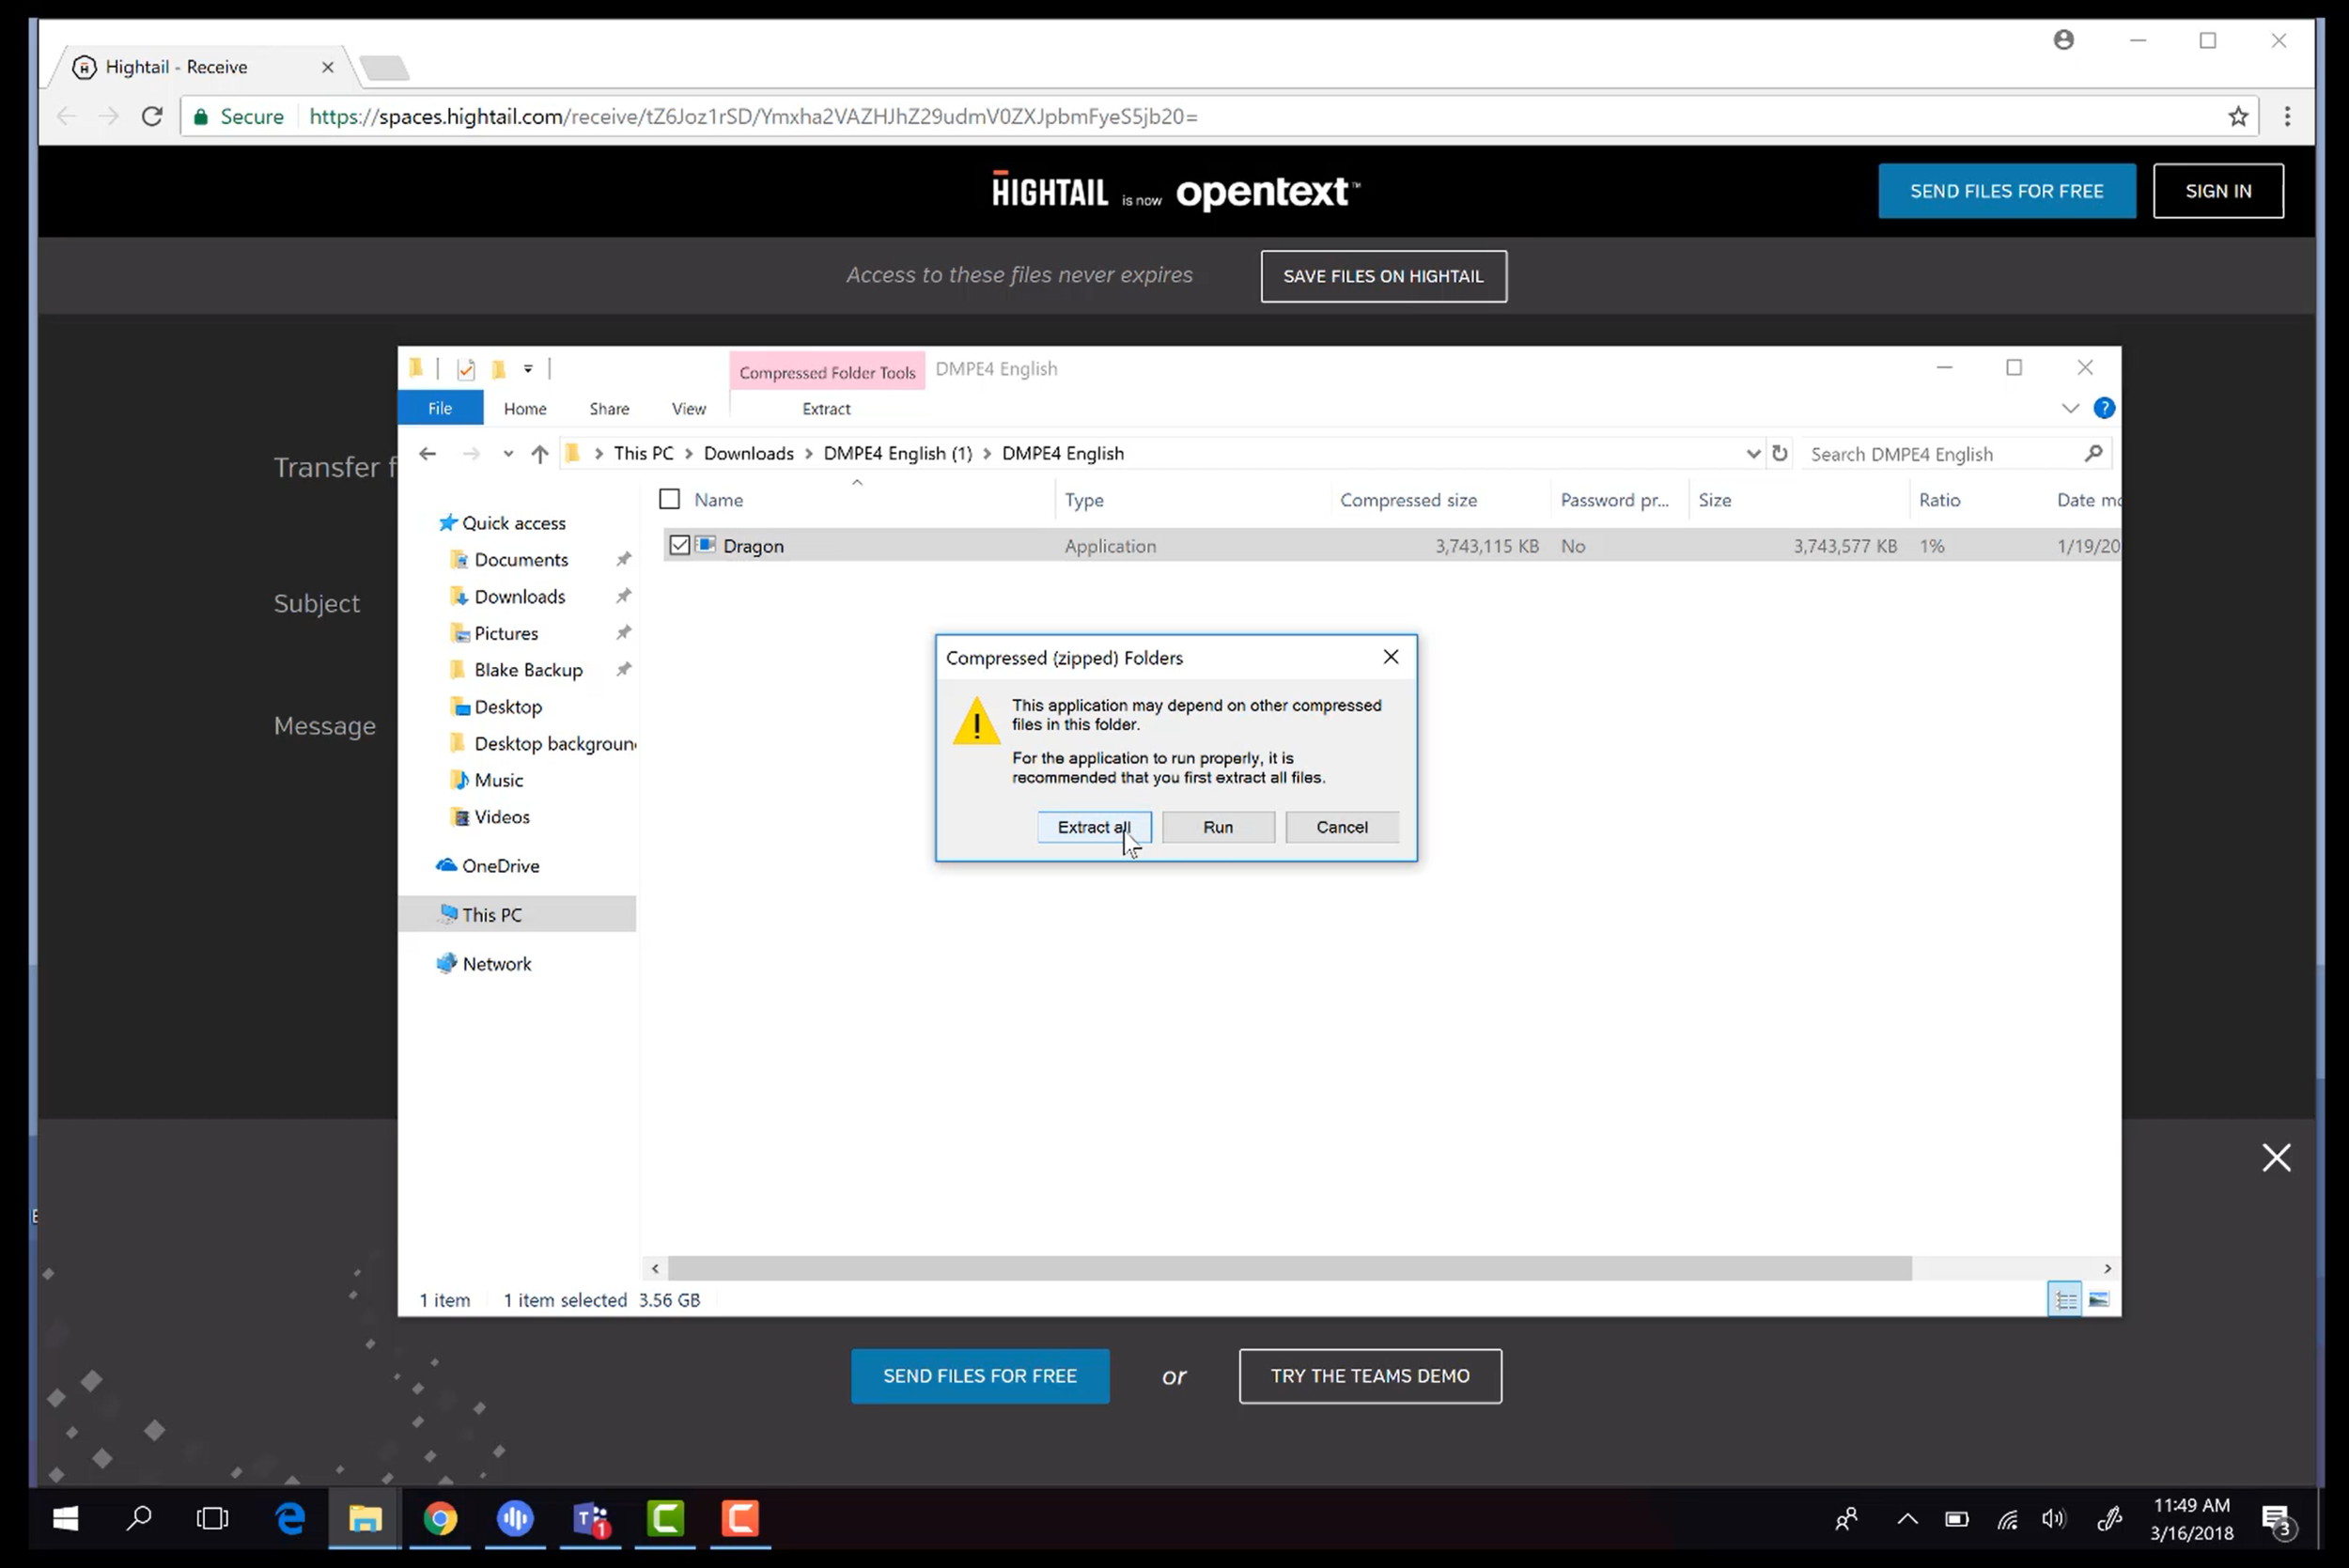
Task: Click the SIGN IN button on Hightail
Action: (x=2218, y=191)
